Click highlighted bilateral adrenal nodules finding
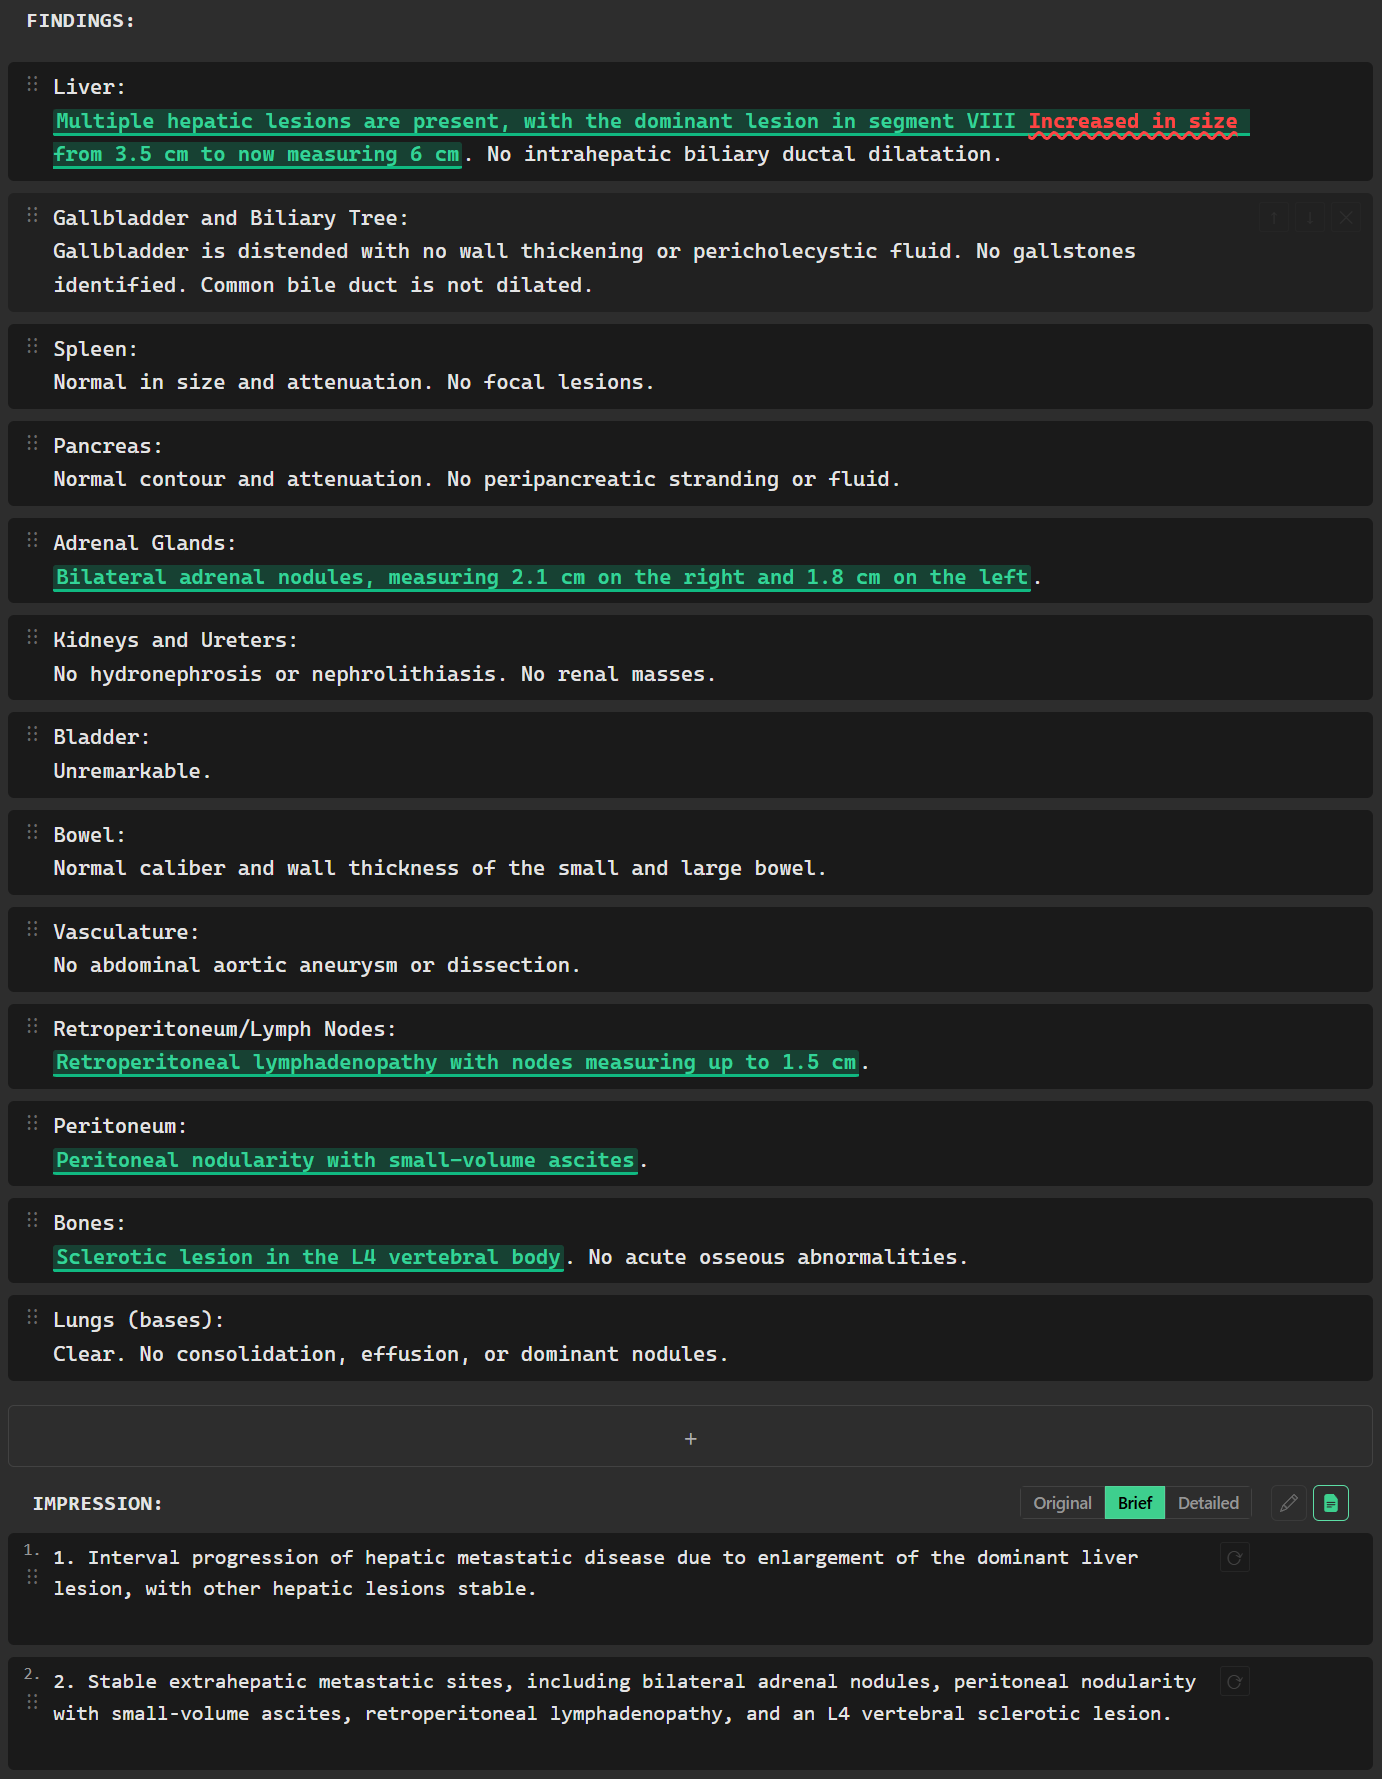 click(541, 577)
